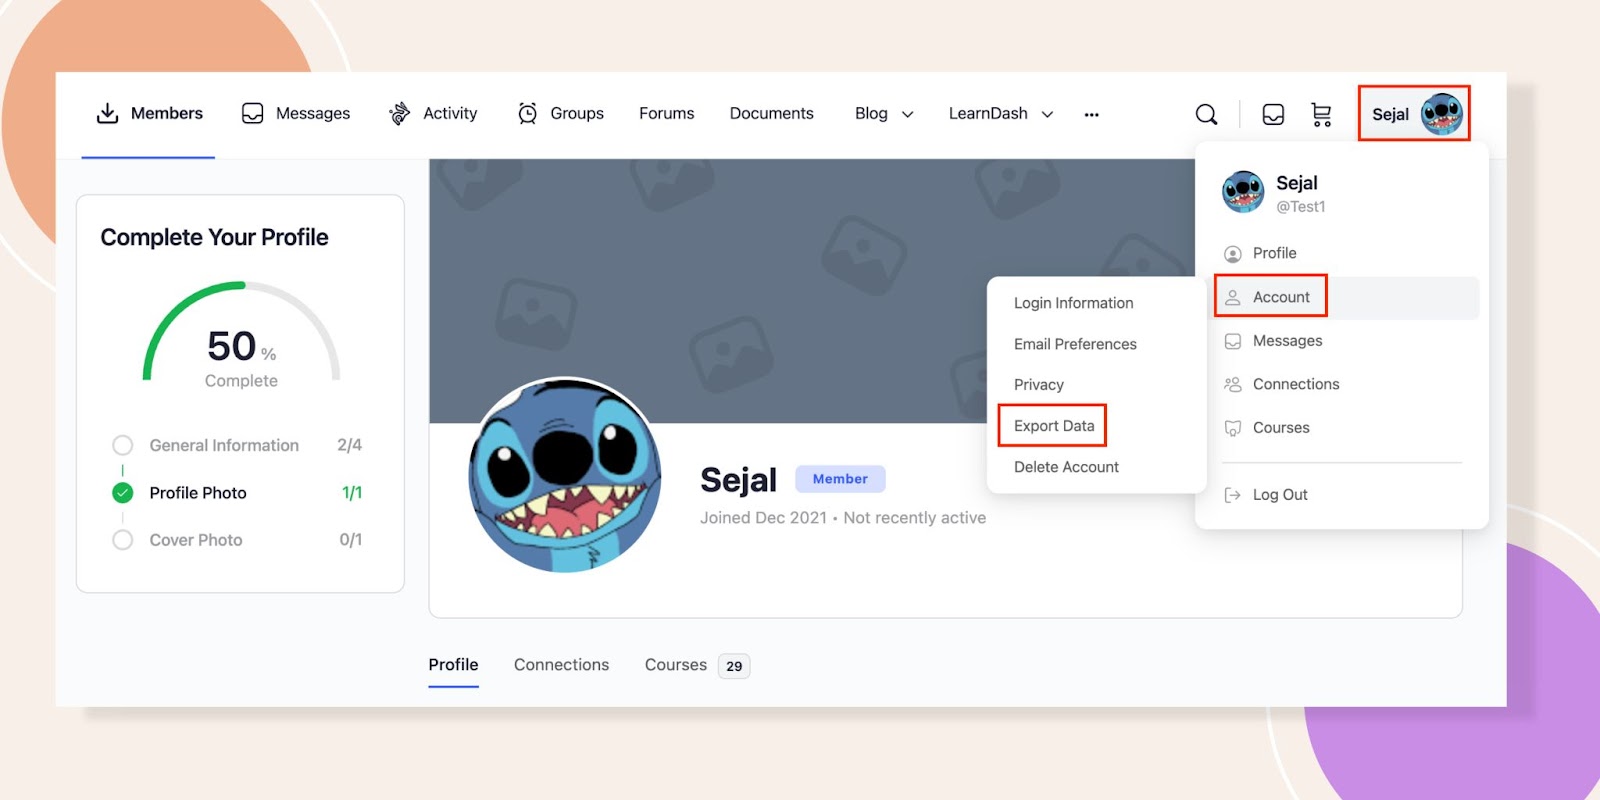Open the Blog menu item
The height and width of the screenshot is (800, 1600).
[871, 113]
